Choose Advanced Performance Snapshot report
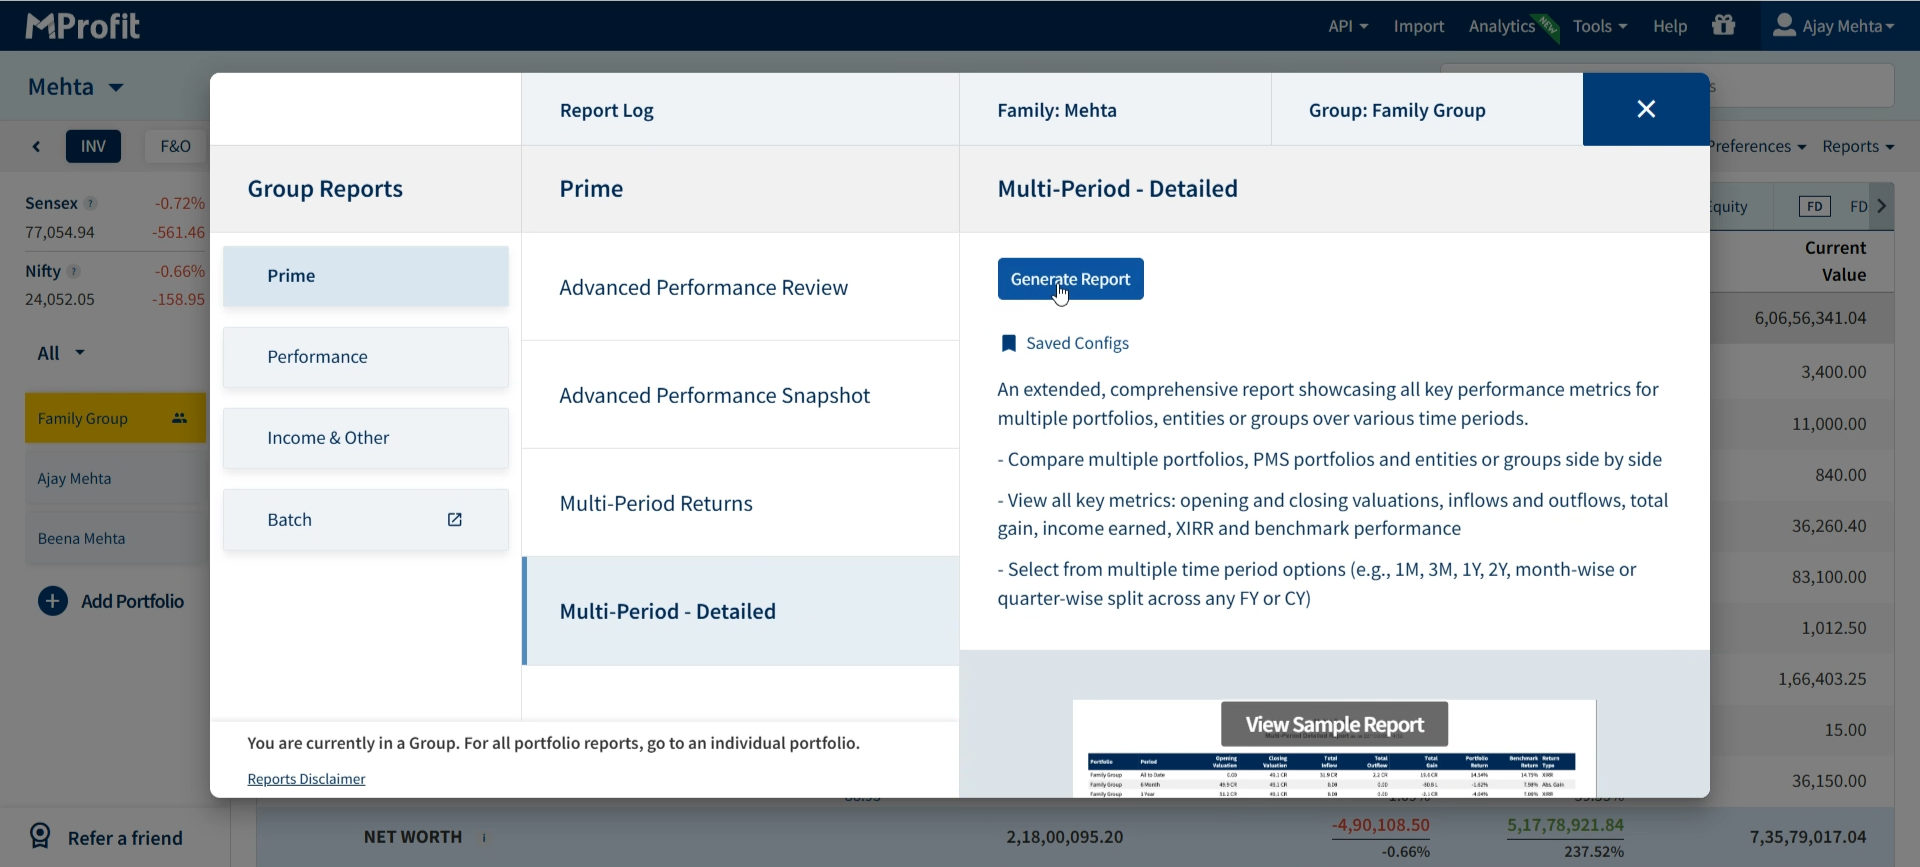 coord(740,396)
